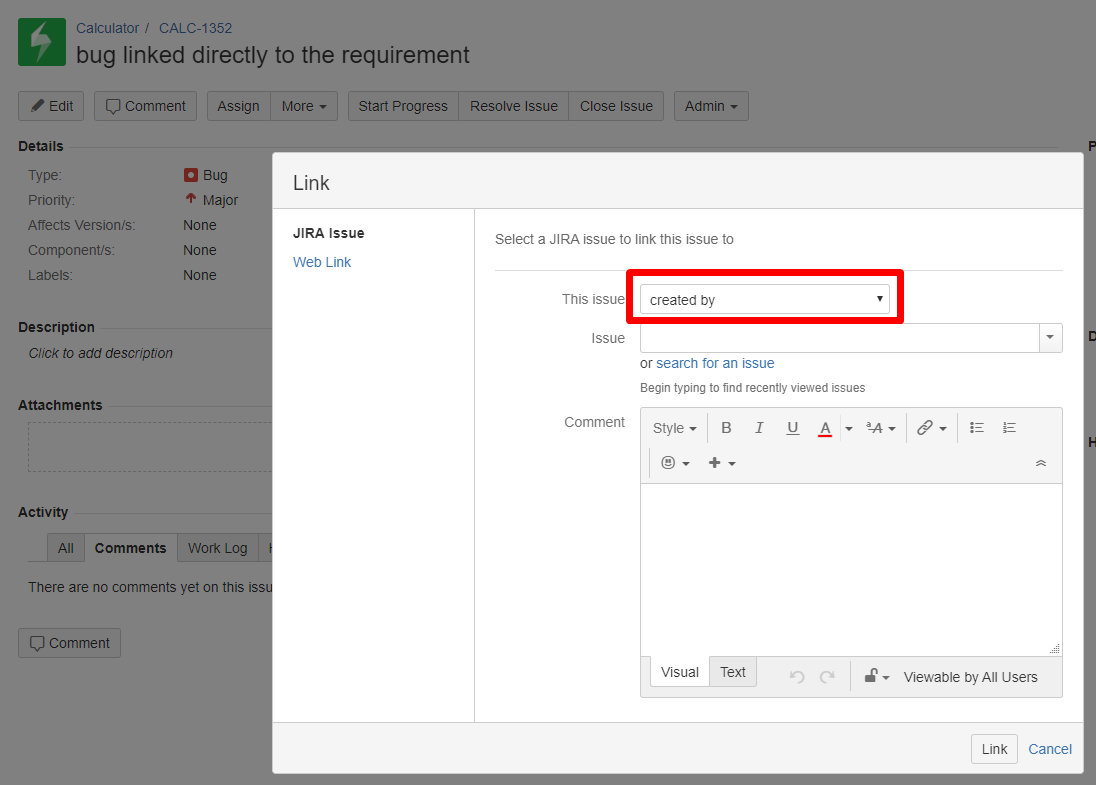The image size is (1096, 785).
Task: Open the 'created by' link type dropdown
Action: 765,299
